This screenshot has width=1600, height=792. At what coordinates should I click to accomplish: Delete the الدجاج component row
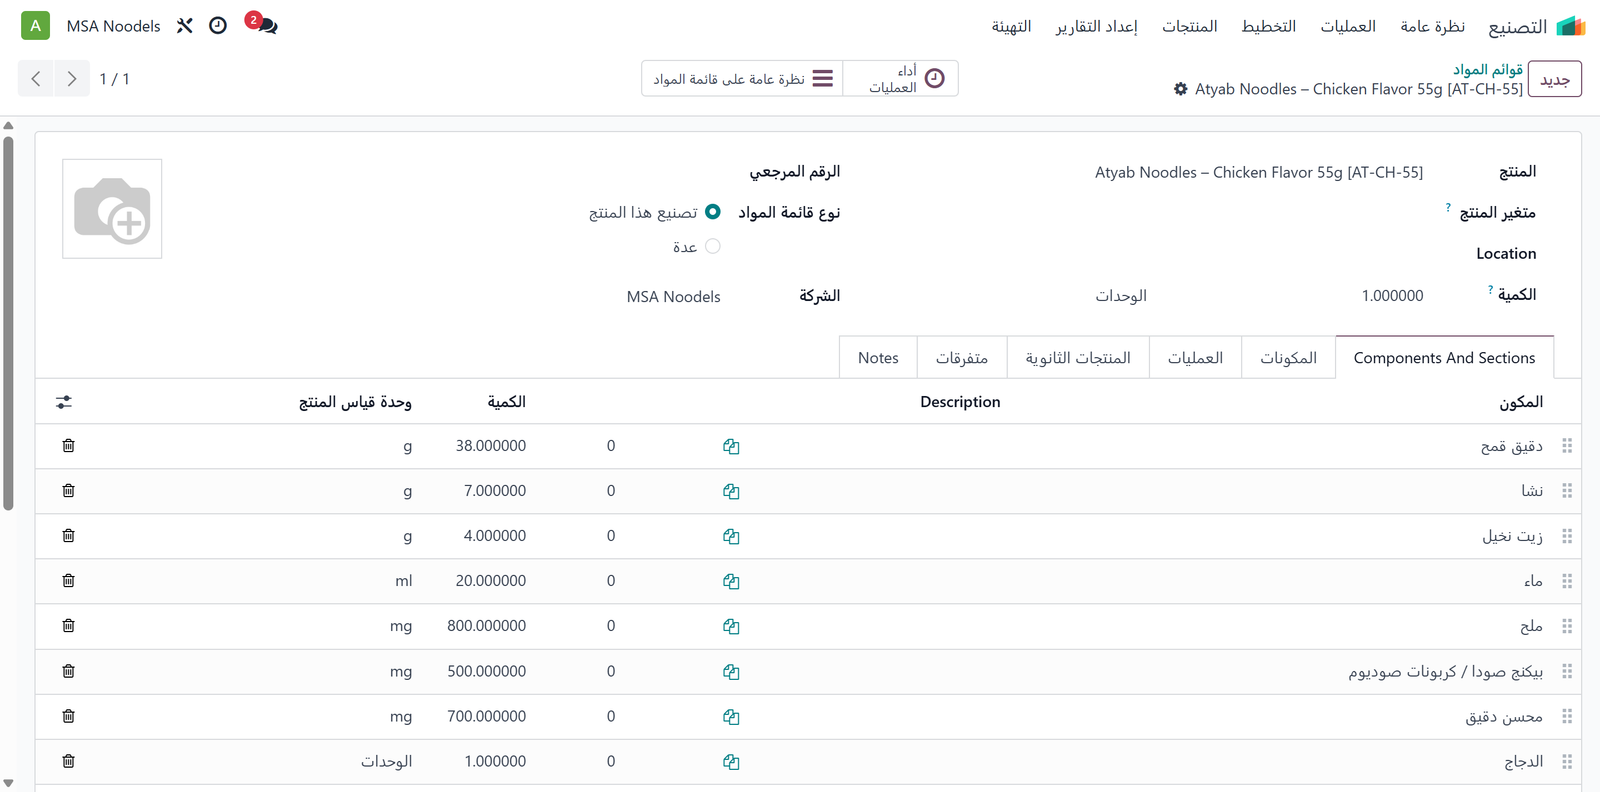point(68,761)
